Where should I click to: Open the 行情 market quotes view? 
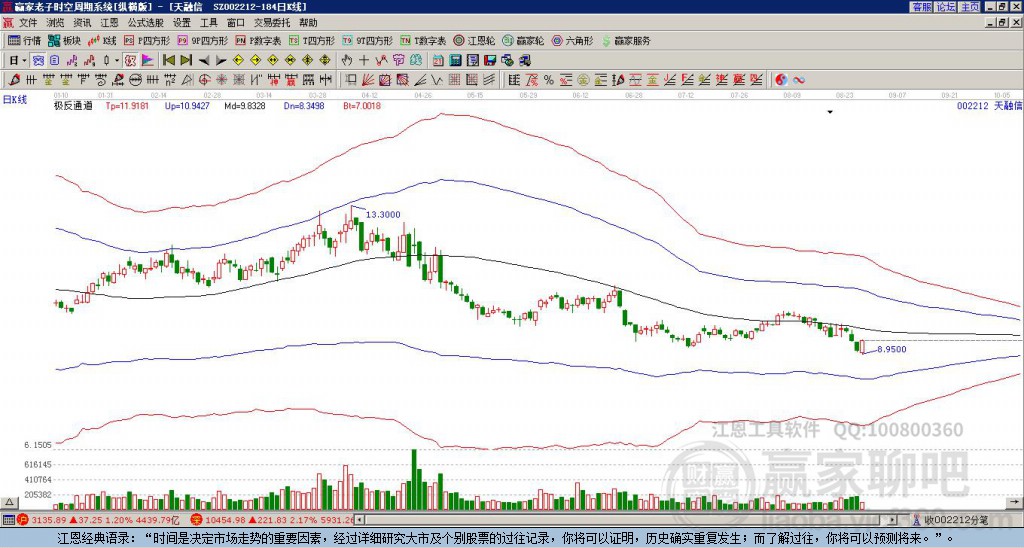click(24, 40)
